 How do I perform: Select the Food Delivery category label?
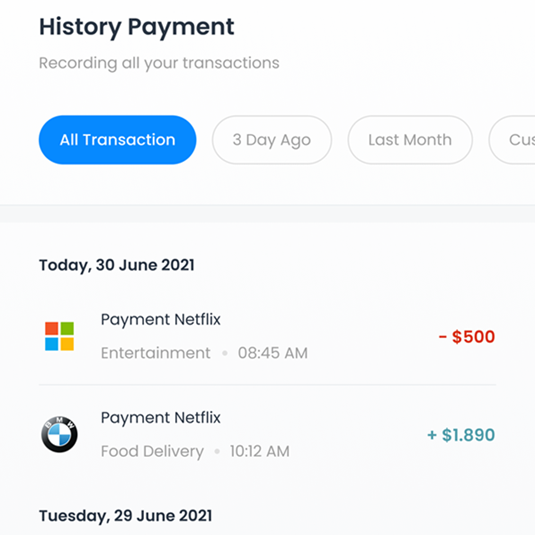[153, 451]
